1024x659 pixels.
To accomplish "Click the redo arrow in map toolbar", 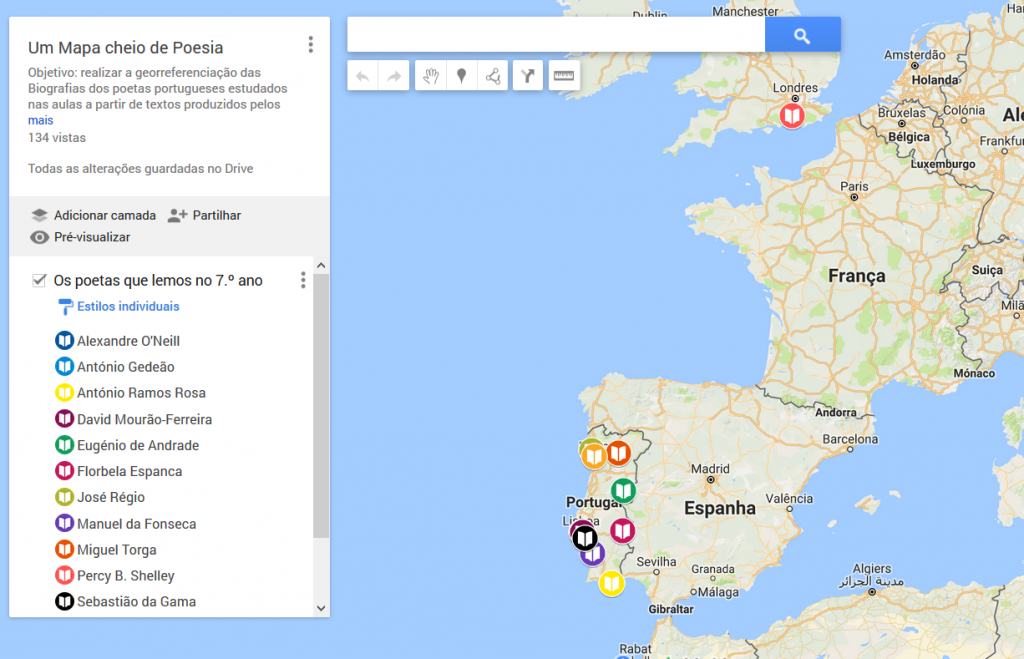I will pyautogui.click(x=394, y=76).
